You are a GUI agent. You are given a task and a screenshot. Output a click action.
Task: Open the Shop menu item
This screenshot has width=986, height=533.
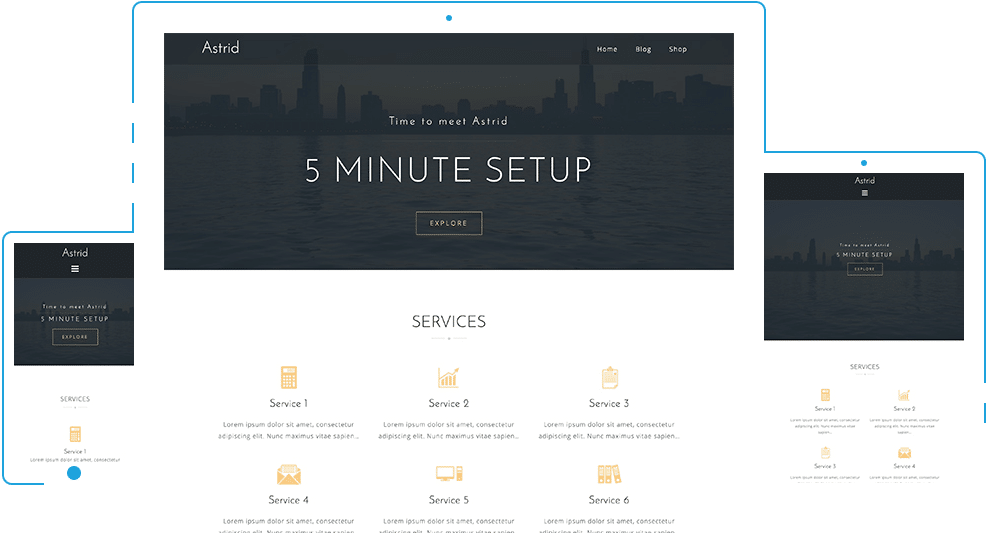(678, 49)
